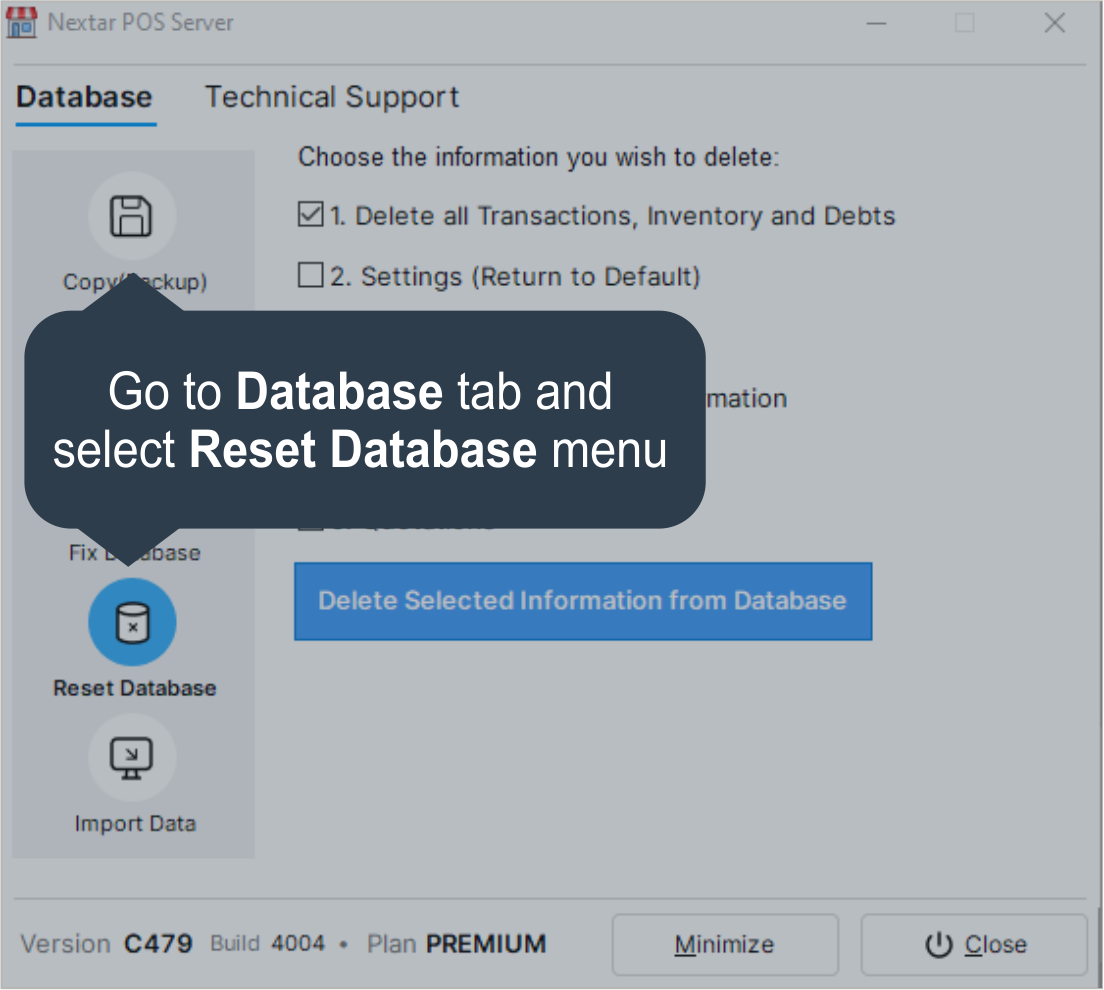Enable the Settings (Return to Default) checkbox
The width and height of the screenshot is (1104, 990).
[x=311, y=275]
